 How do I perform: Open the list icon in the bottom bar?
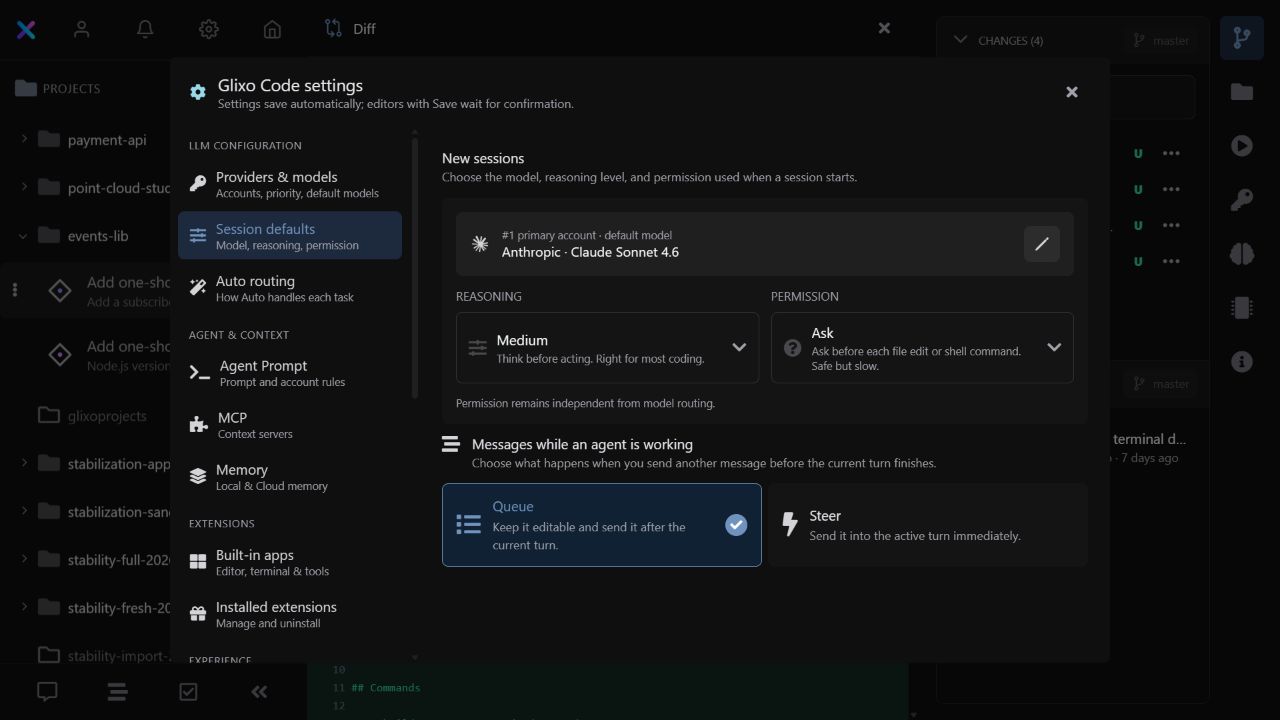point(117,691)
